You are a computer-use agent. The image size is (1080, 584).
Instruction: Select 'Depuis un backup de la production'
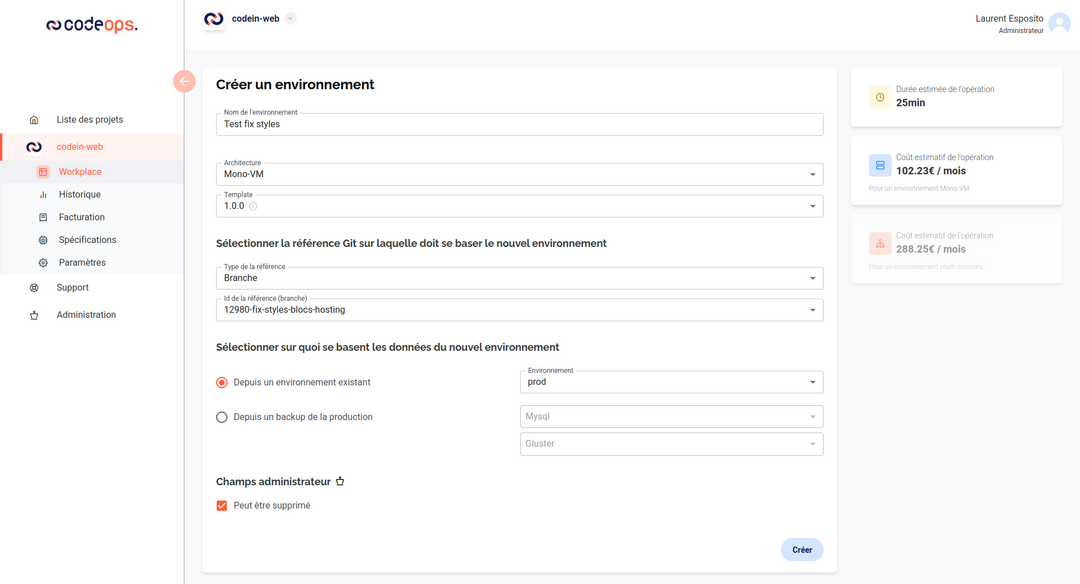(222, 417)
